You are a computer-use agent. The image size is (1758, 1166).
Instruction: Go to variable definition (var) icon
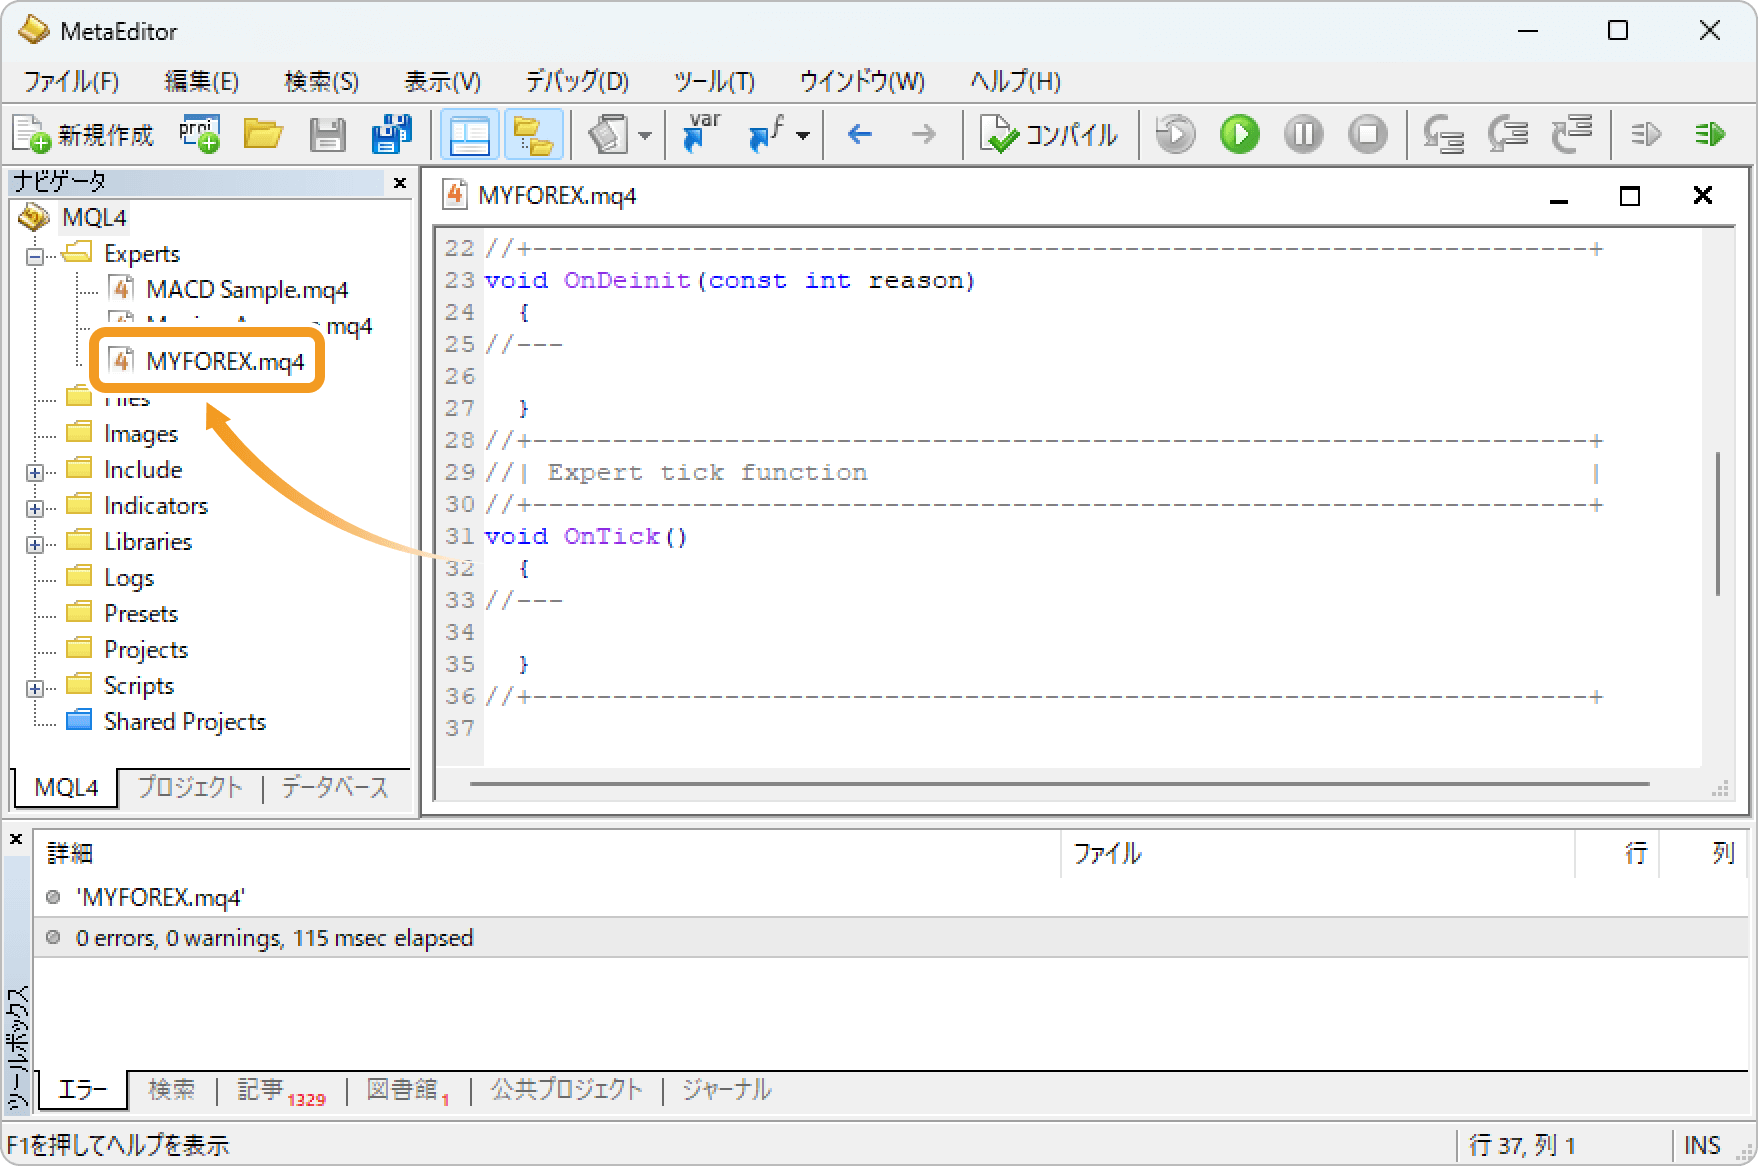coord(701,133)
